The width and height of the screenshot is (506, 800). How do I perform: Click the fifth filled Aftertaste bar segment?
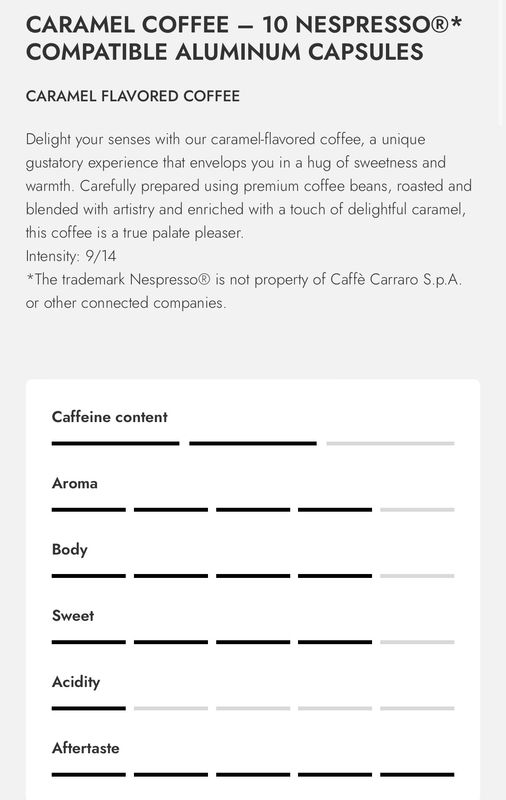pos(417,775)
